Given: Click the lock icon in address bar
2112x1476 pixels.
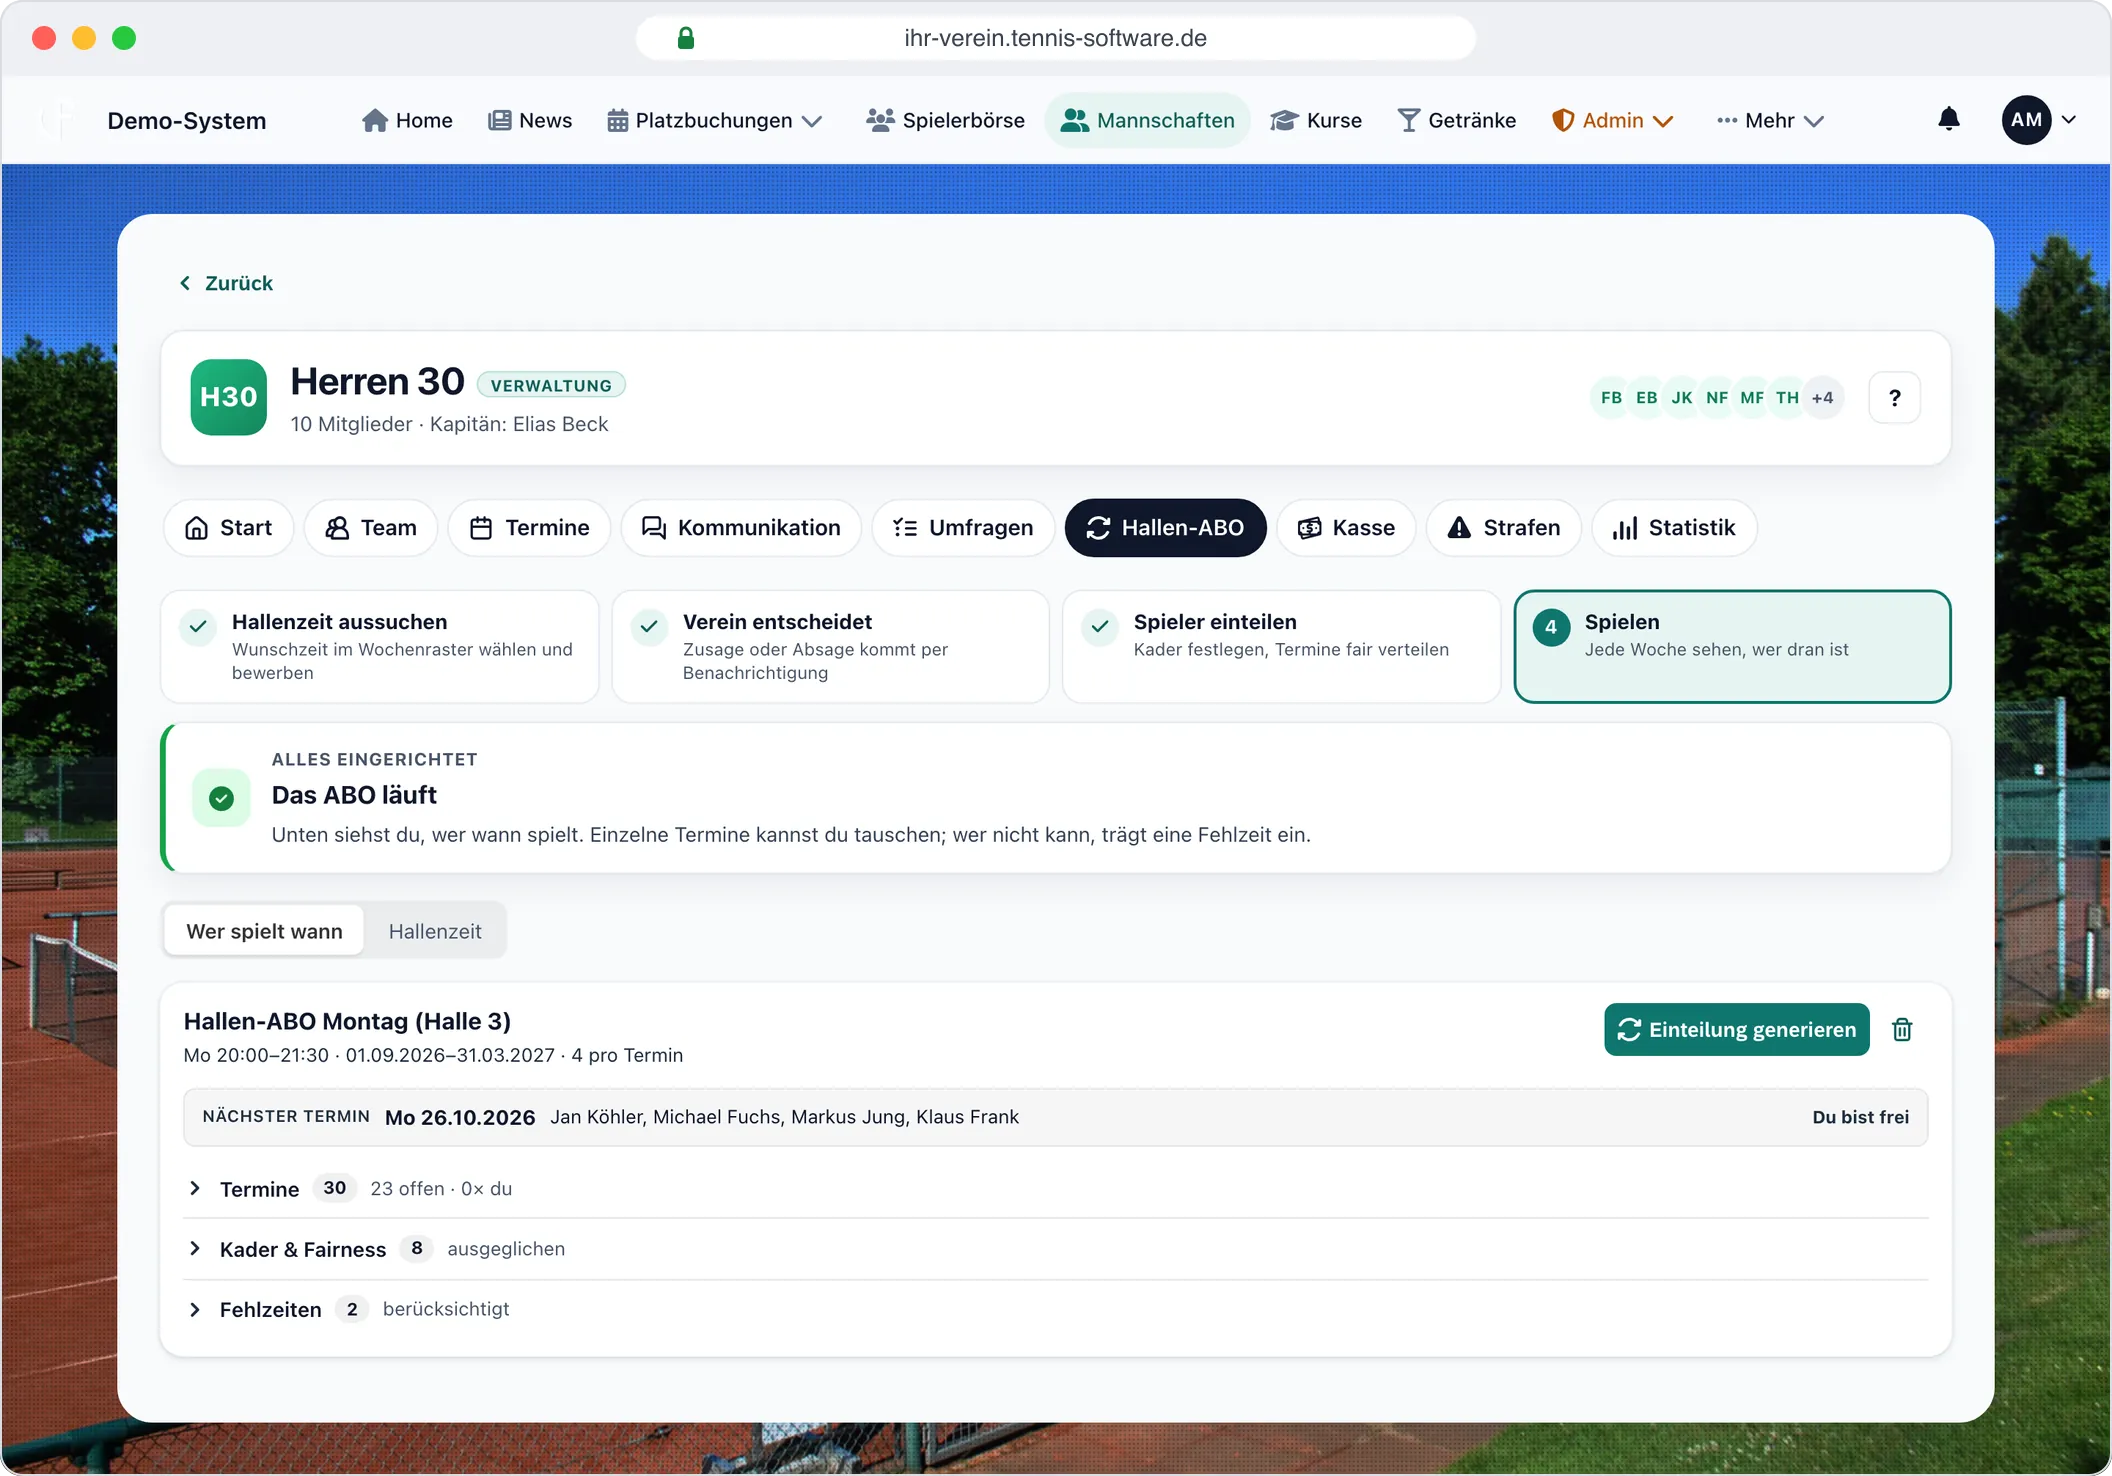Looking at the screenshot, I should point(686,38).
